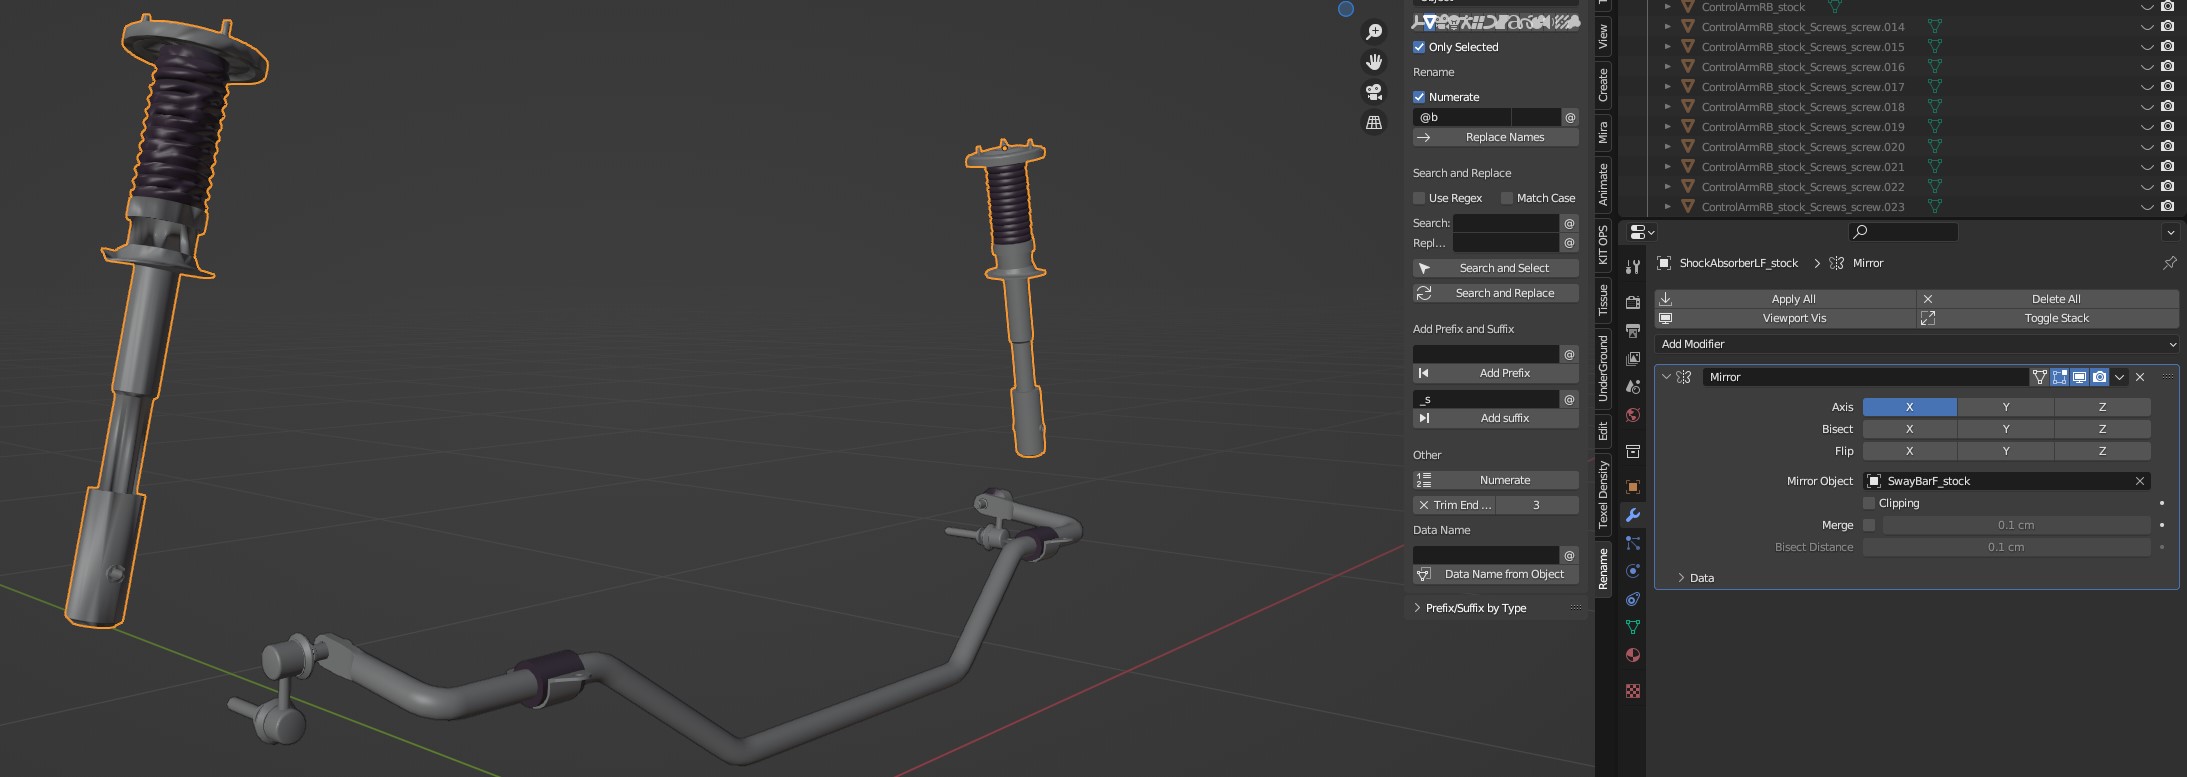Expand ControlArmRB_stock_Screws_screw.014 in outliner
The height and width of the screenshot is (777, 2187).
[1667, 27]
